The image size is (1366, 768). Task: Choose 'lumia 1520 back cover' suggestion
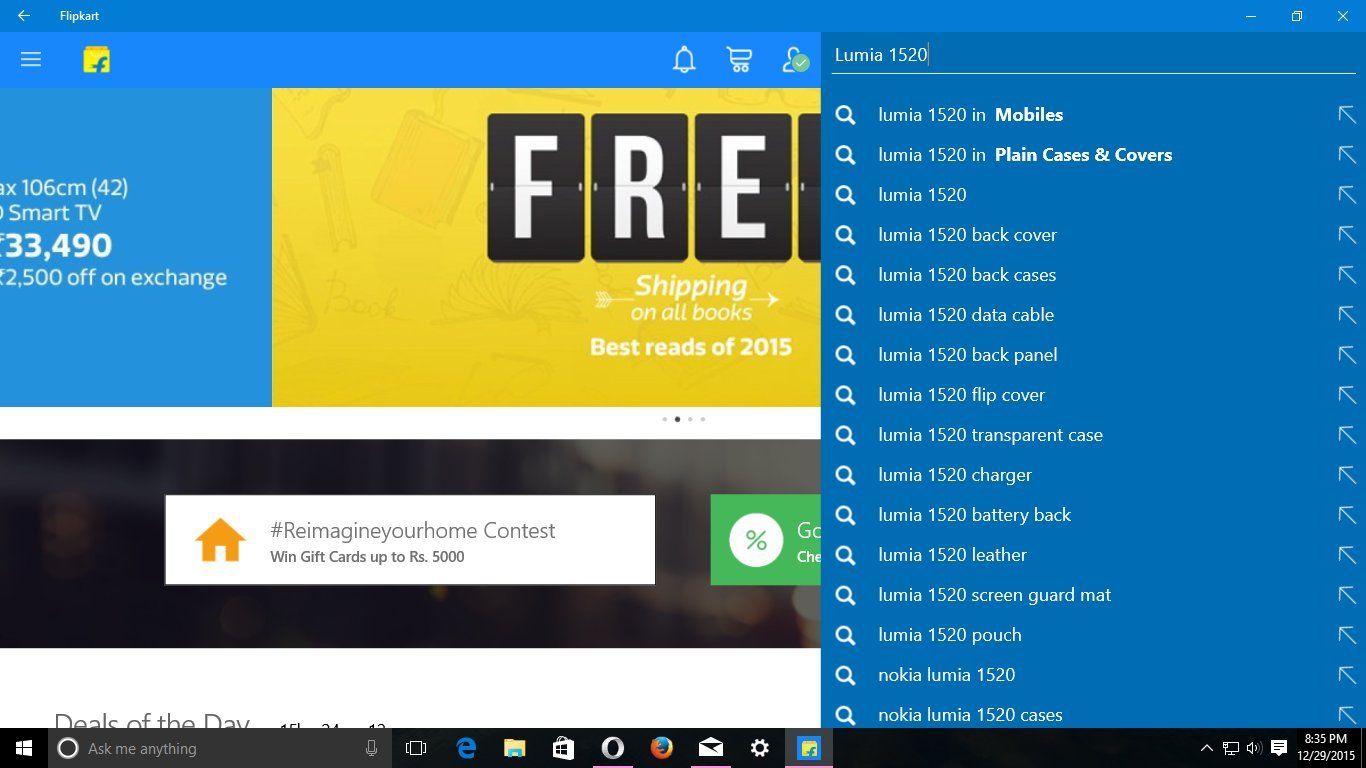(x=1093, y=235)
